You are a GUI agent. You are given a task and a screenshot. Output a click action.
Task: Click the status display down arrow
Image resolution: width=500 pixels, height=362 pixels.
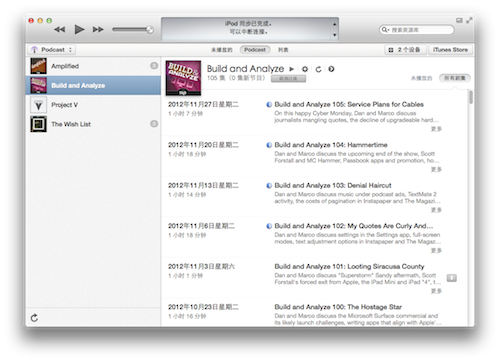point(335,35)
